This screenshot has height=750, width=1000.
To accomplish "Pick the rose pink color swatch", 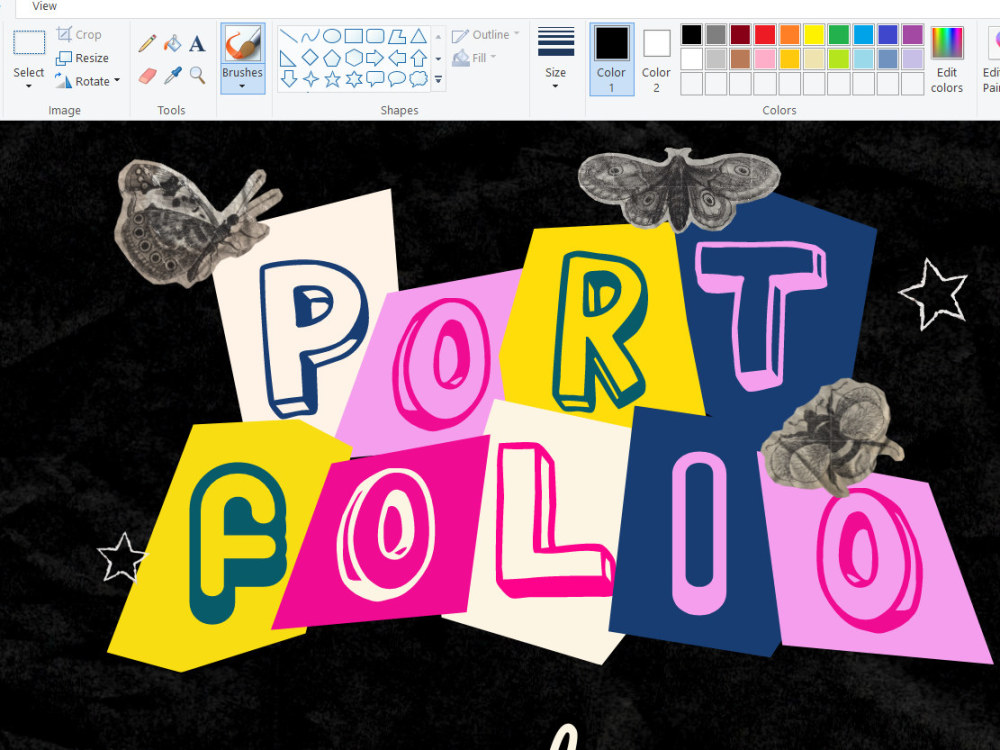I will click(765, 59).
